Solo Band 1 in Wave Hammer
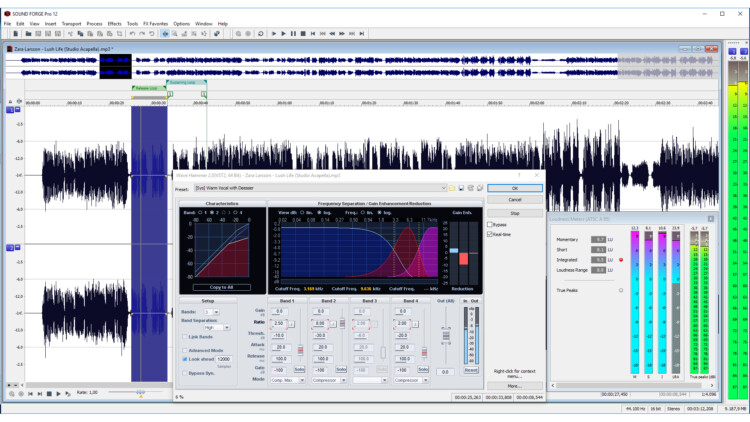Image resolution: width=750 pixels, height=422 pixels. [301, 370]
